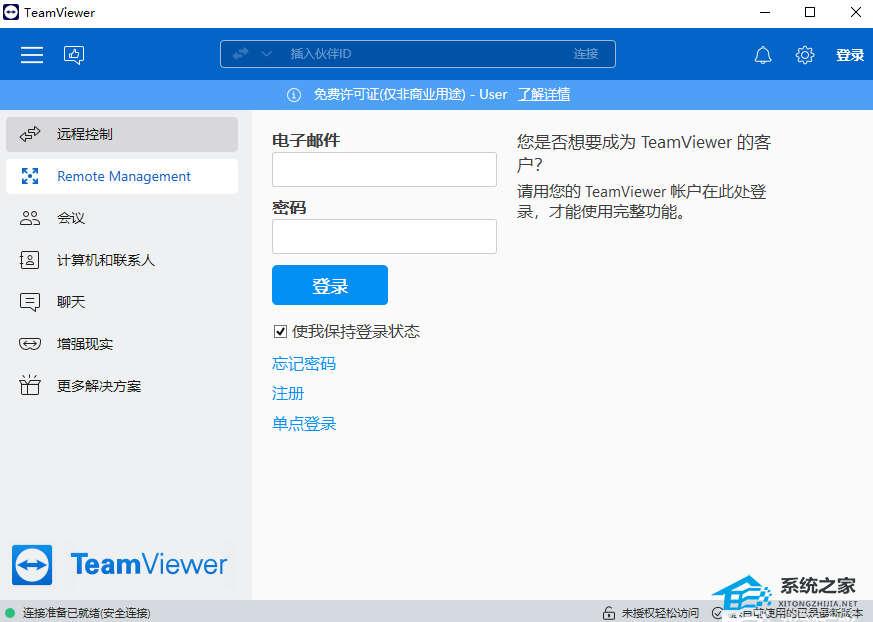The height and width of the screenshot is (622, 873).
Task: Open the hamburger menu
Action: [x=32, y=55]
